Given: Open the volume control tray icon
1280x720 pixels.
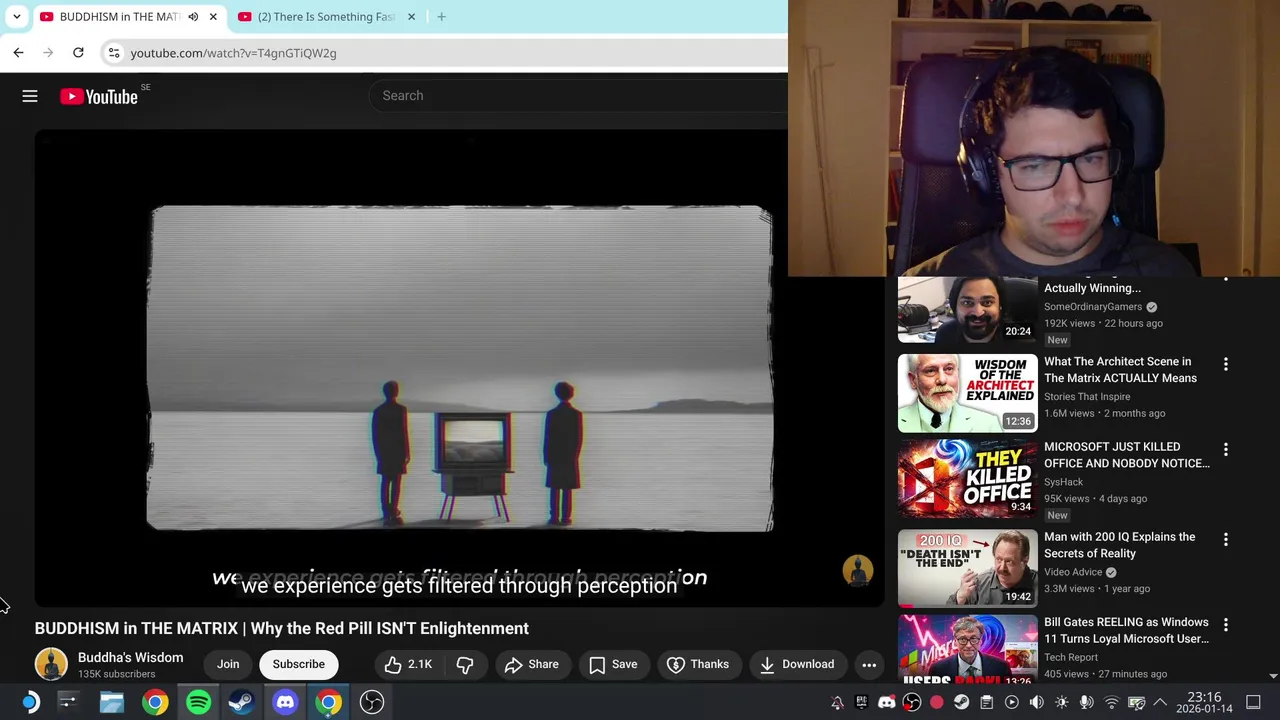Looking at the screenshot, I should point(1036,703).
